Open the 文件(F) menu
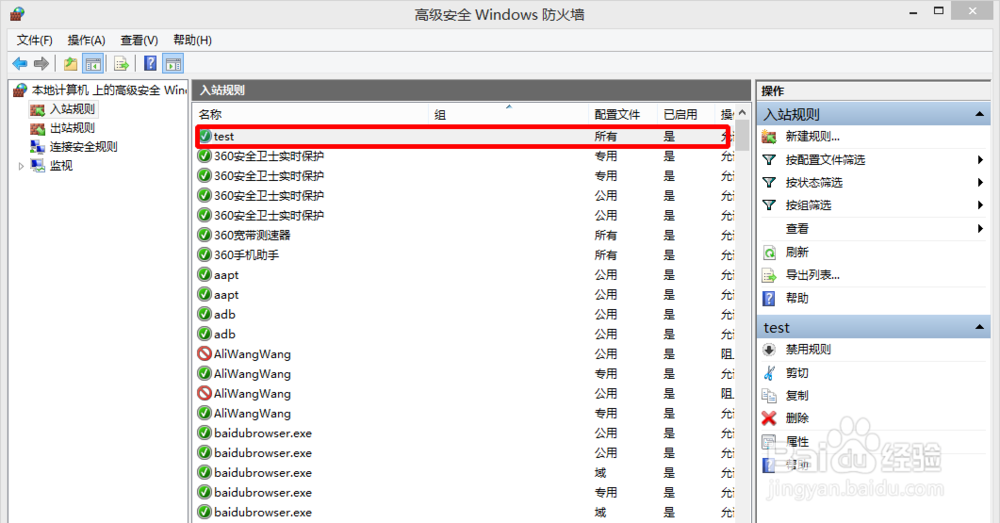 34,40
